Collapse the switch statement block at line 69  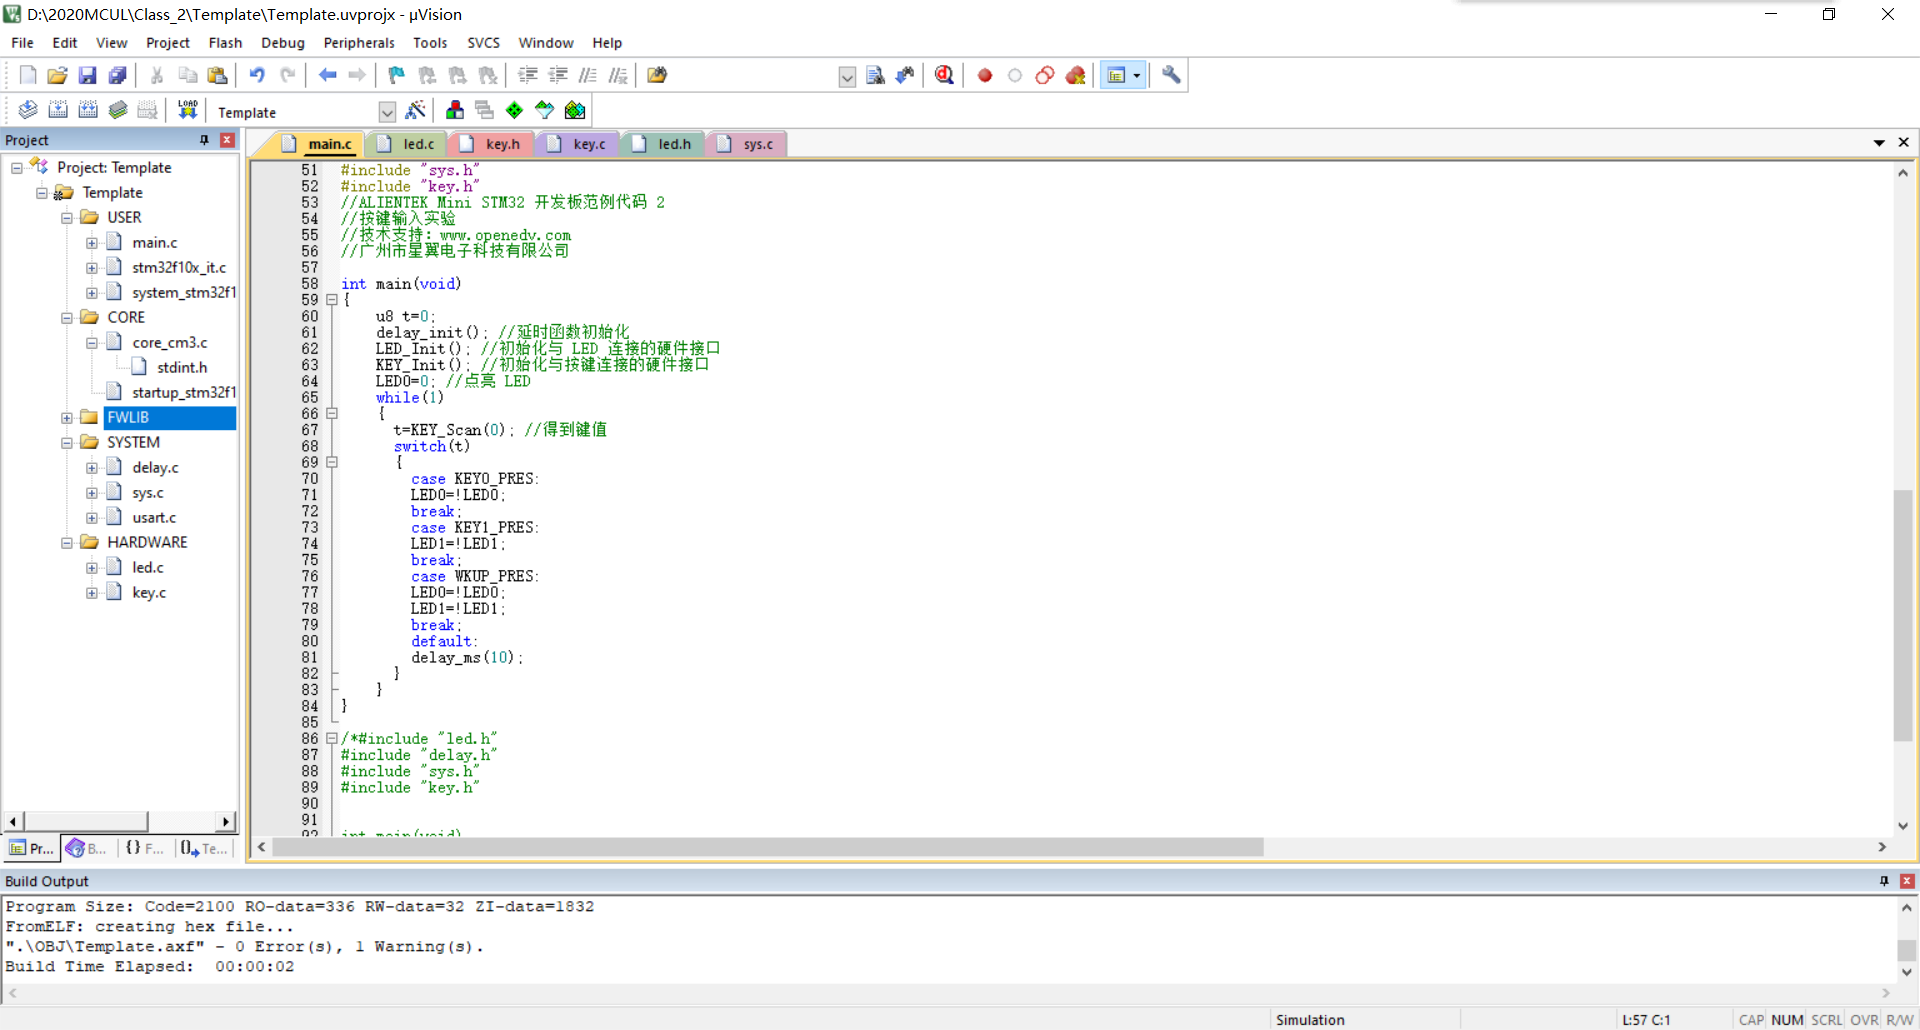[332, 462]
